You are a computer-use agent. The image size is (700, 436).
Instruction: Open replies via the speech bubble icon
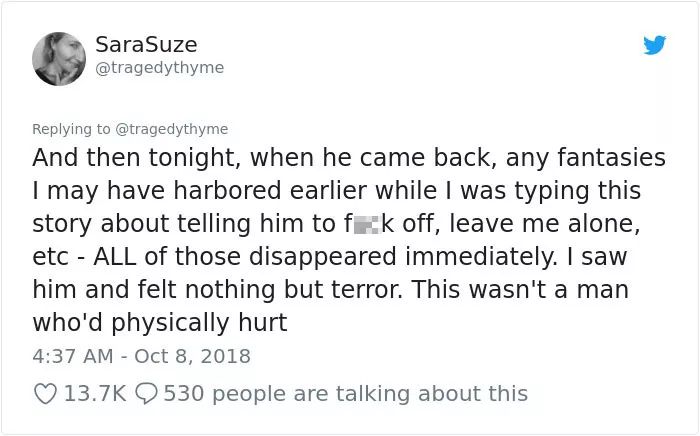(x=146, y=394)
